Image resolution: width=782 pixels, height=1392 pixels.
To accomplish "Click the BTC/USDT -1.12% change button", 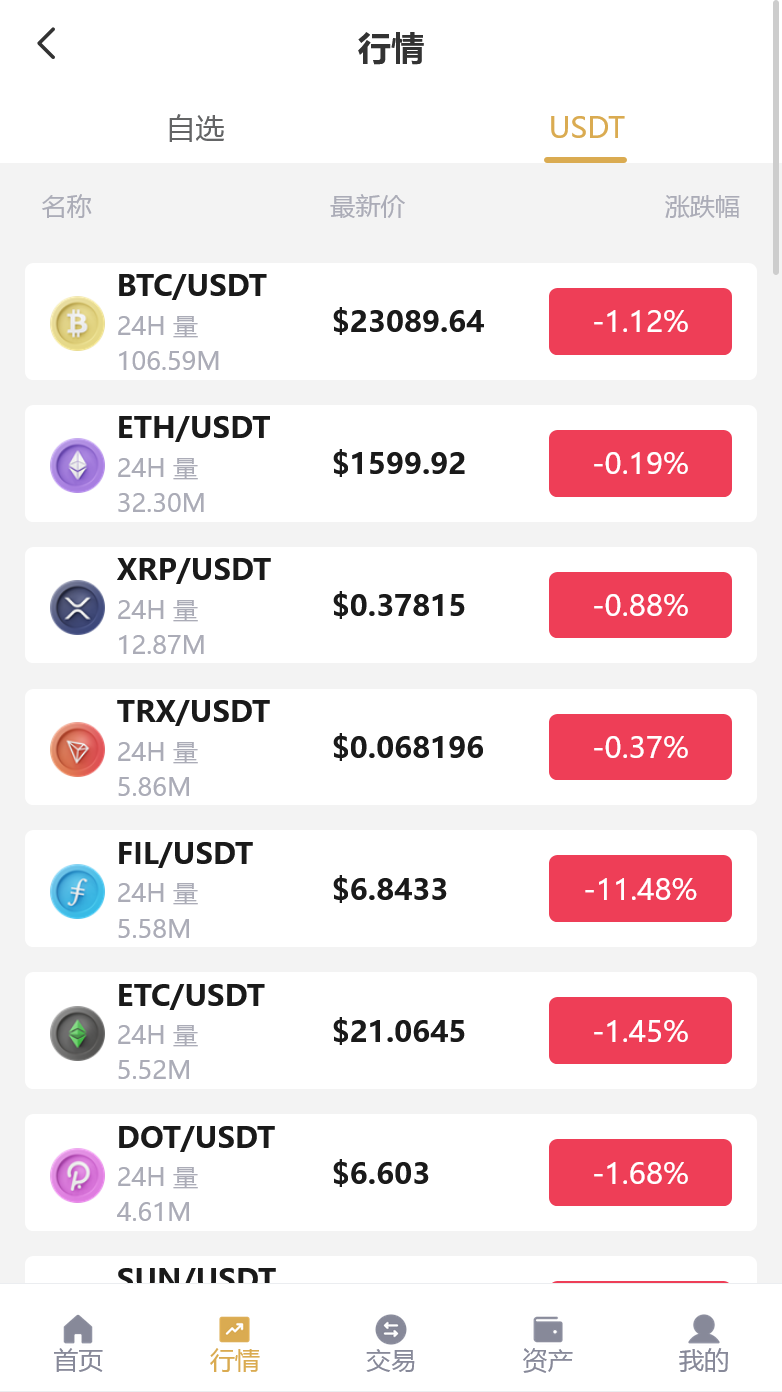I will 640,322.
